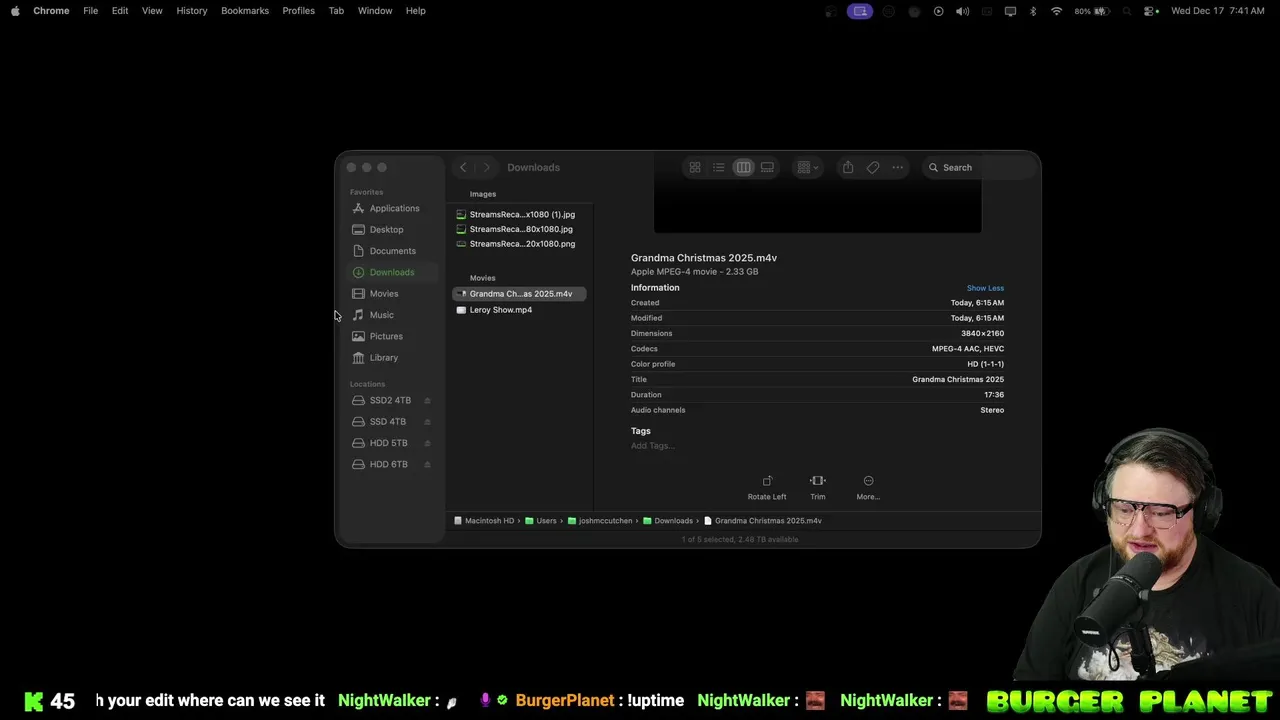The width and height of the screenshot is (1280, 720).
Task: Click the video preview thumbnail
Action: coord(818,208)
